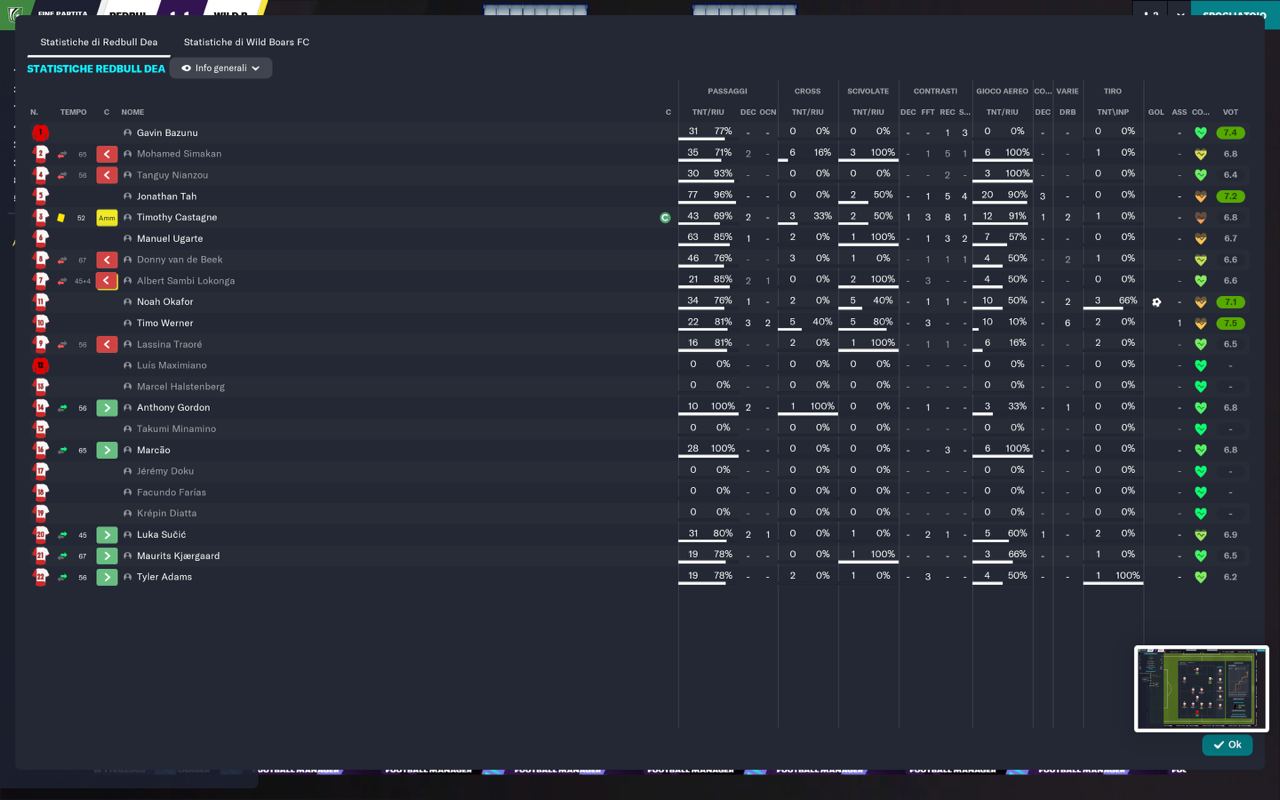The width and height of the screenshot is (1280, 800).
Task: Open the tactics pitch thumbnail preview
Action: point(1201,689)
